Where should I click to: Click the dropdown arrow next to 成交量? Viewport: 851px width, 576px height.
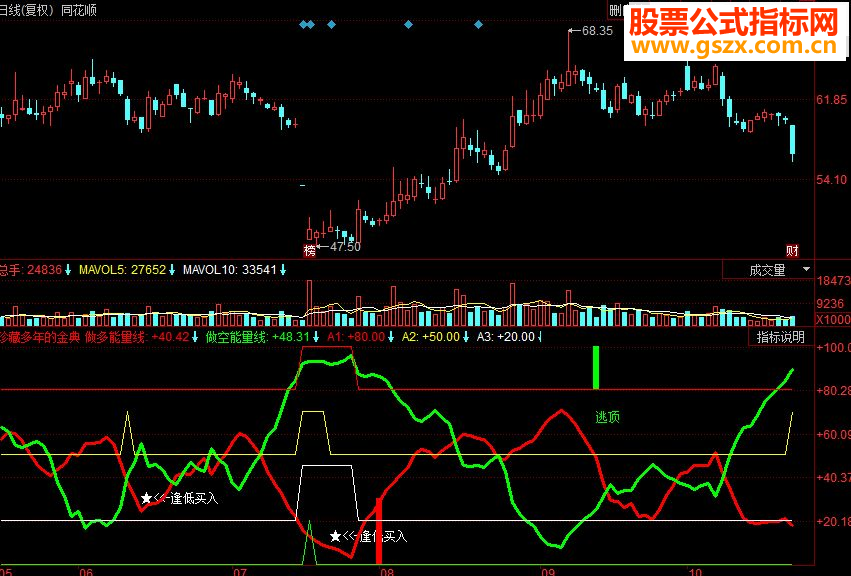tap(806, 269)
